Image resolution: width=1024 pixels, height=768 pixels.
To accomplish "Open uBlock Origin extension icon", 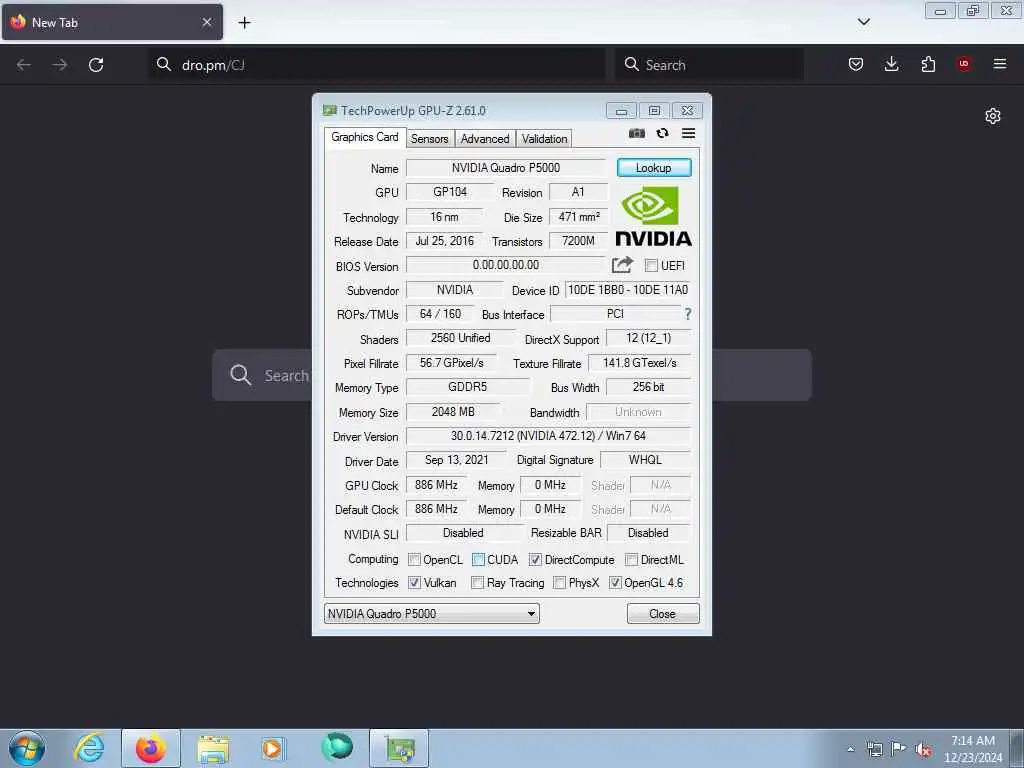I will pos(964,64).
